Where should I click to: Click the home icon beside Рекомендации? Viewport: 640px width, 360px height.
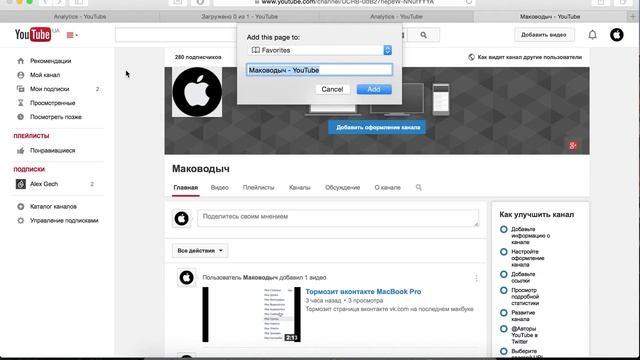point(21,61)
